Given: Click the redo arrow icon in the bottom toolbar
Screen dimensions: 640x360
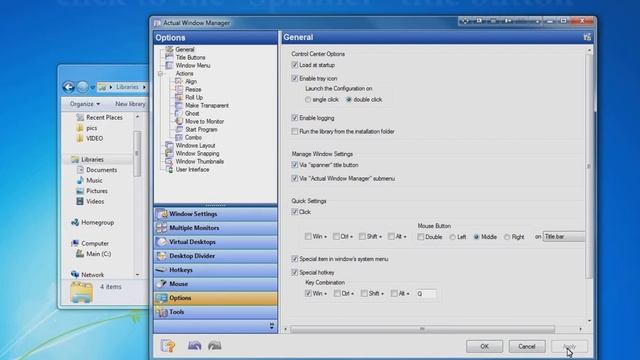Looking at the screenshot, I should 215,346.
